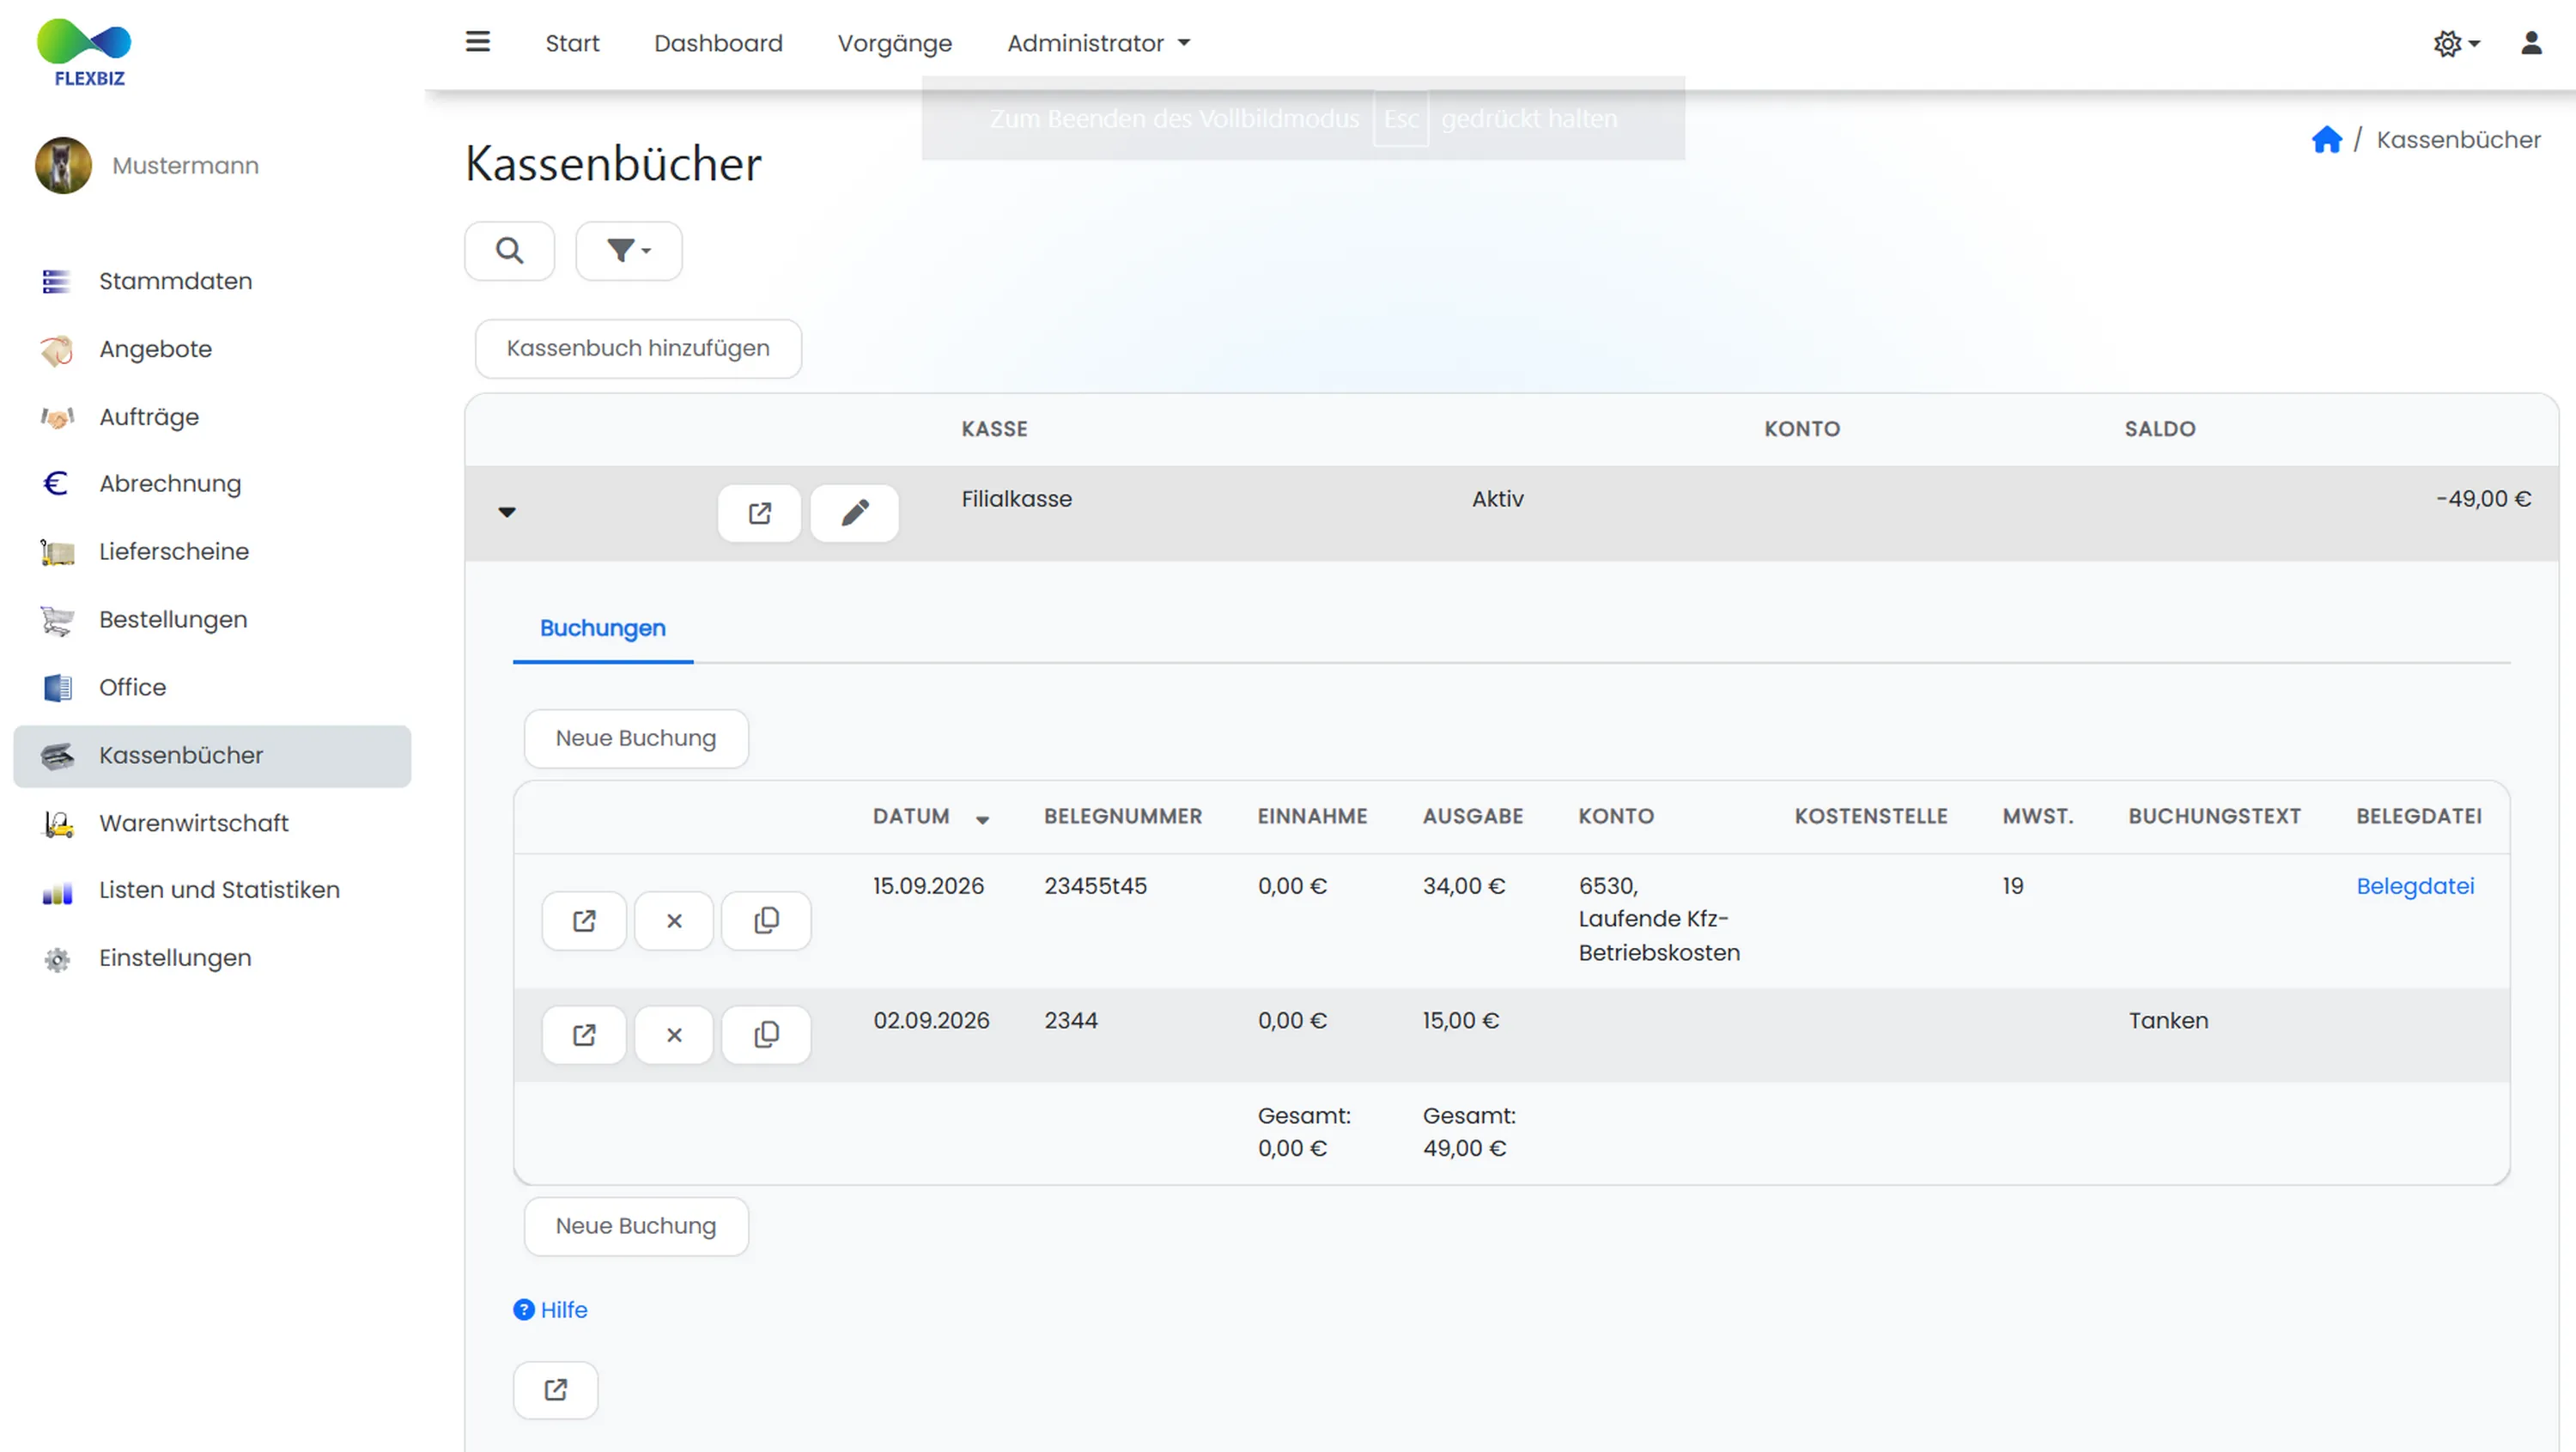The image size is (2576, 1452).
Task: Copy booking 2344
Action: [766, 1035]
